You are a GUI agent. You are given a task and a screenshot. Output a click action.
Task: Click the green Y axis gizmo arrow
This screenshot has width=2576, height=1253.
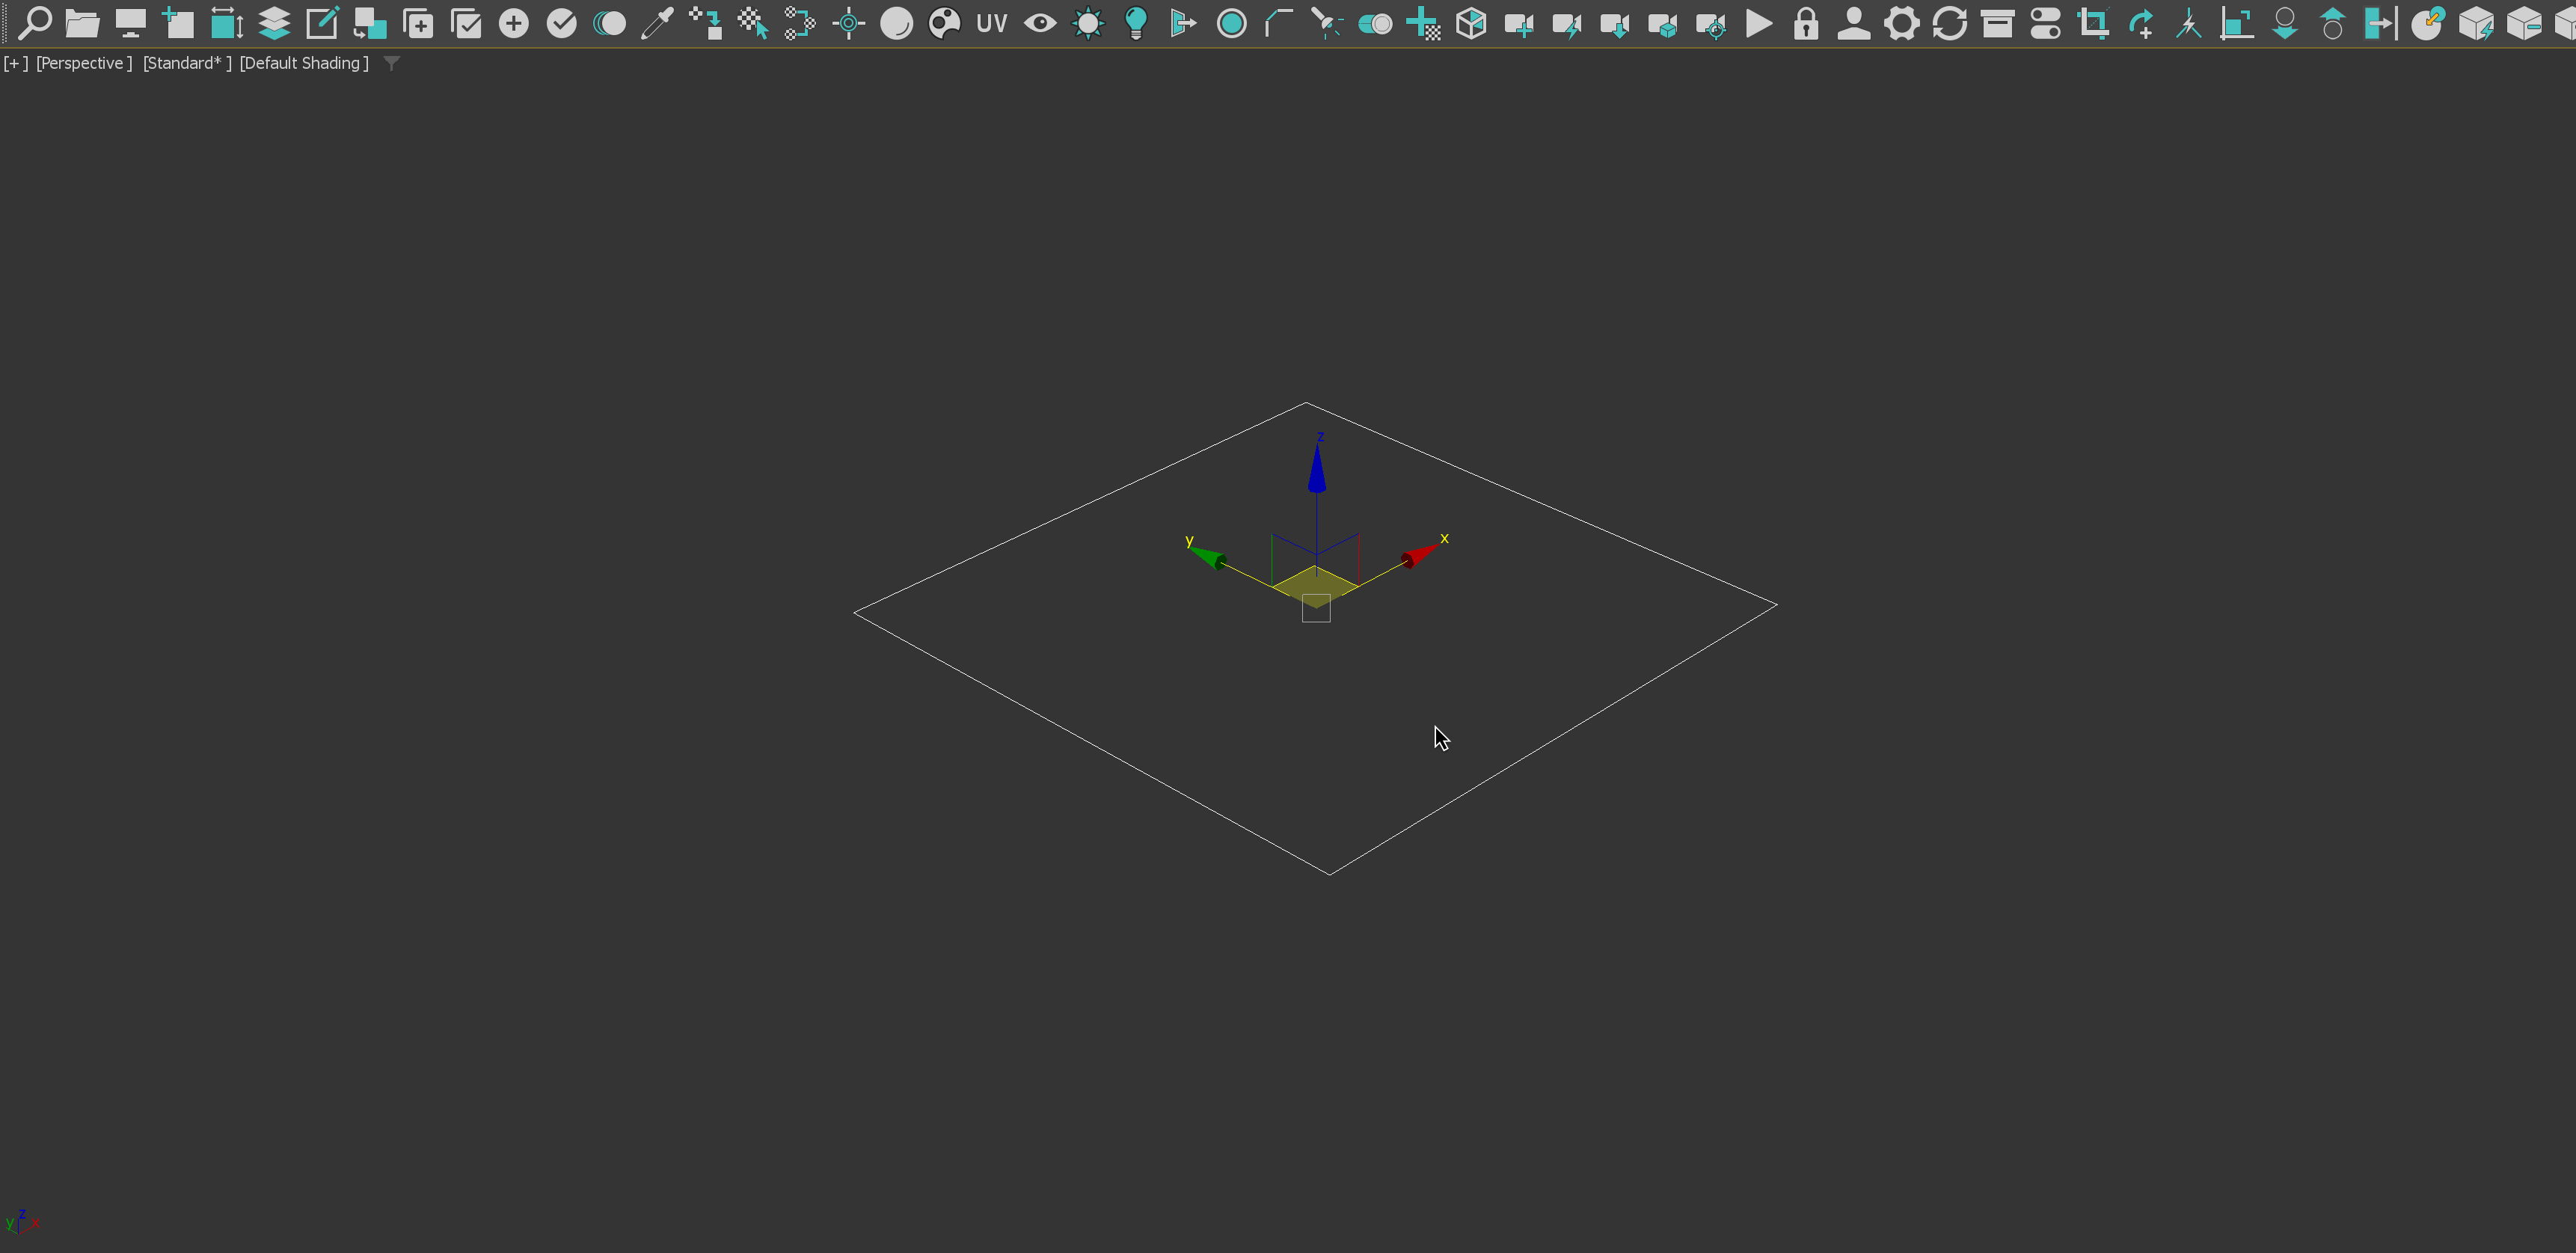click(1209, 558)
